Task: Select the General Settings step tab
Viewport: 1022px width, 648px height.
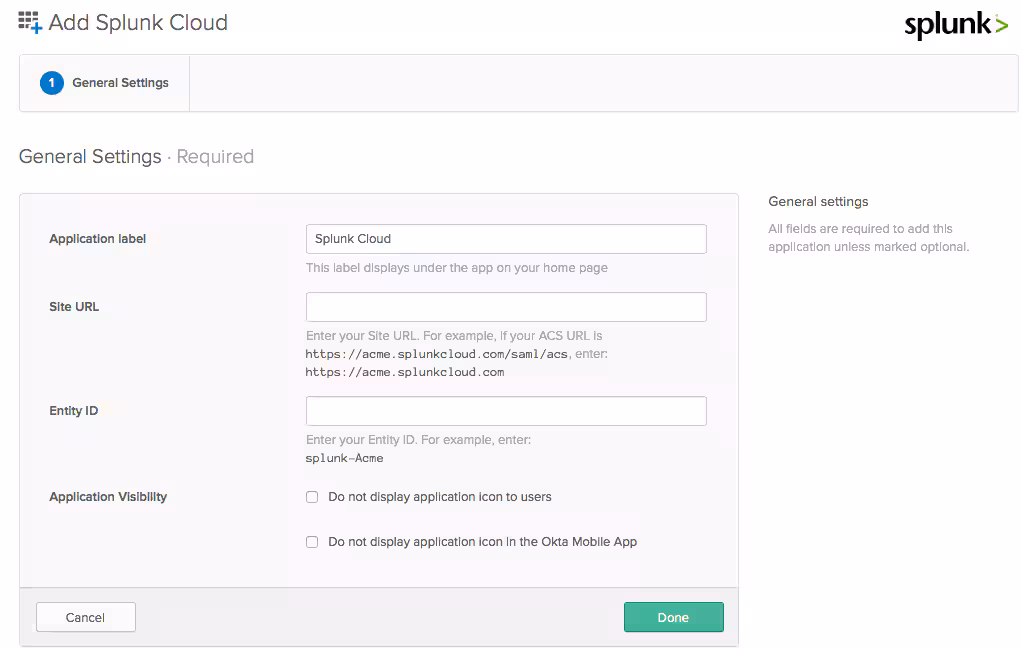Action: [x=120, y=83]
